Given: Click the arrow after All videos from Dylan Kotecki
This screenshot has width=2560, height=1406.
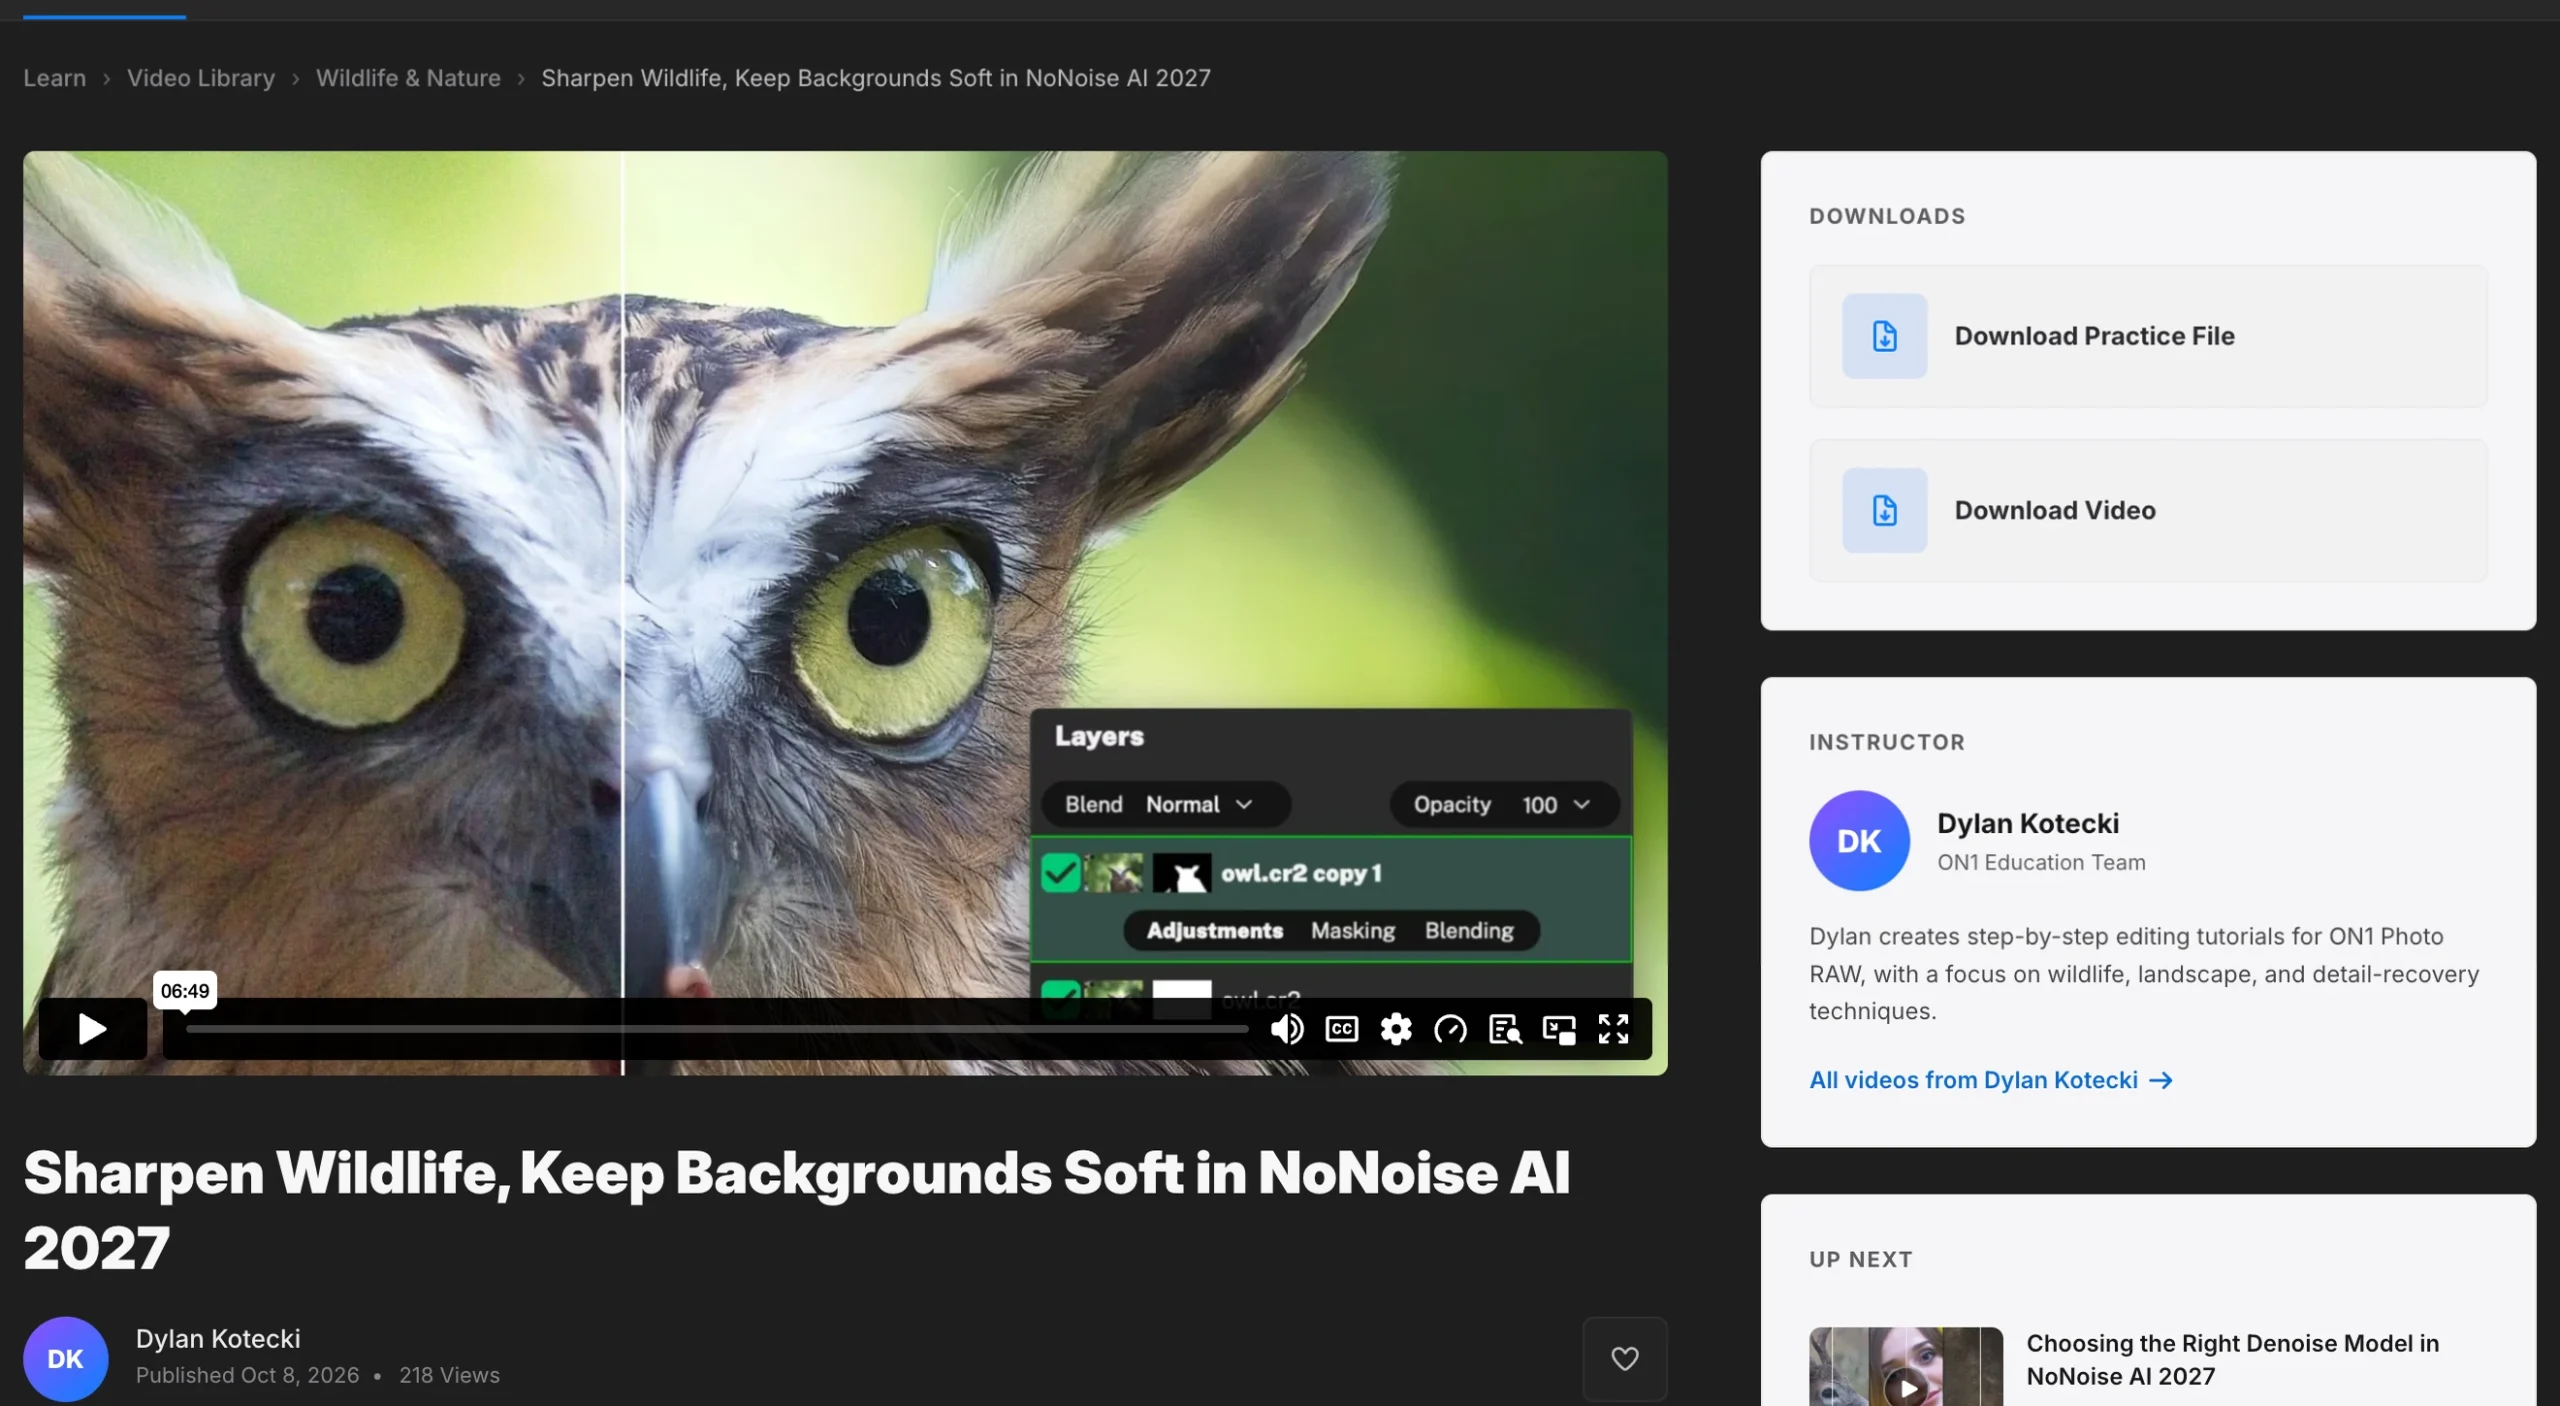Looking at the screenshot, I should (x=2161, y=1080).
